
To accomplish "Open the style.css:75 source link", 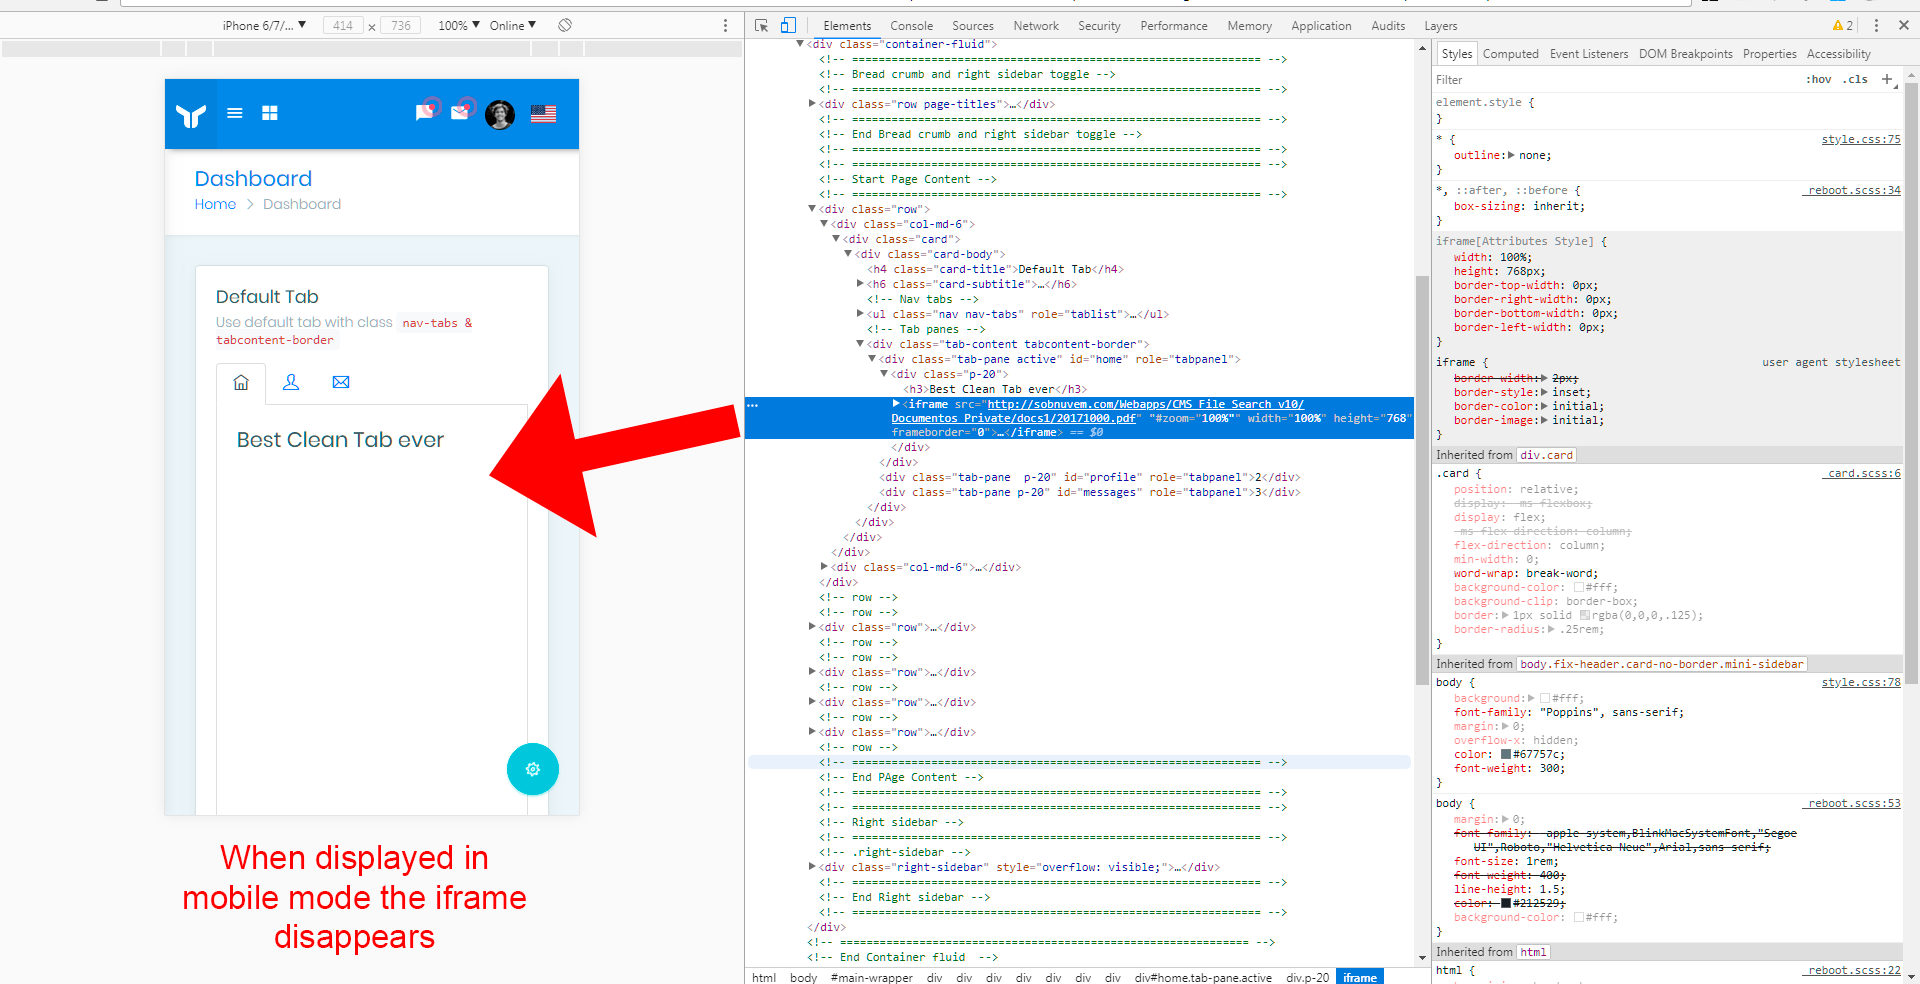I will click(x=1861, y=140).
